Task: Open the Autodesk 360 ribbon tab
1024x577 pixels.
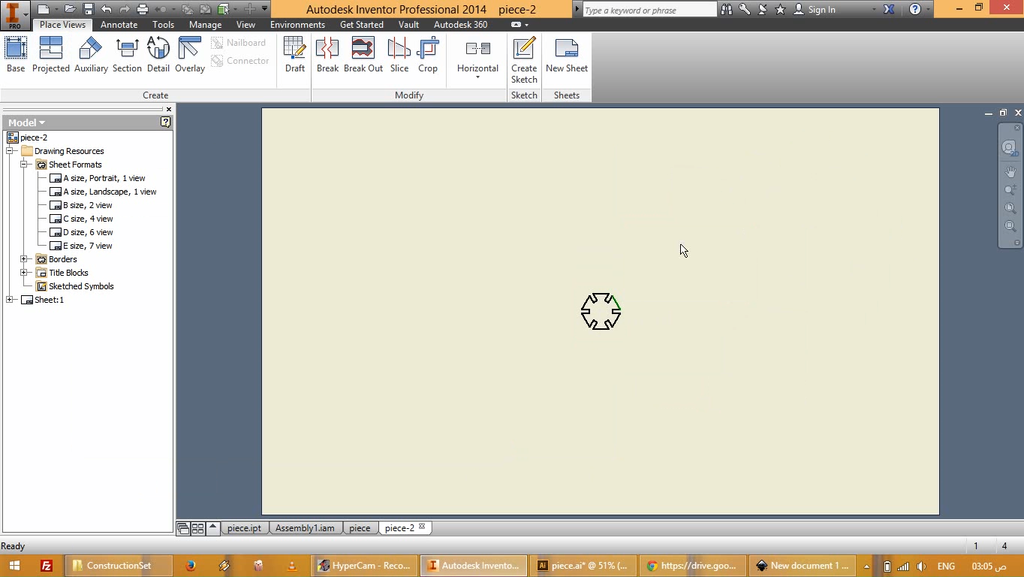Action: pyautogui.click(x=460, y=25)
